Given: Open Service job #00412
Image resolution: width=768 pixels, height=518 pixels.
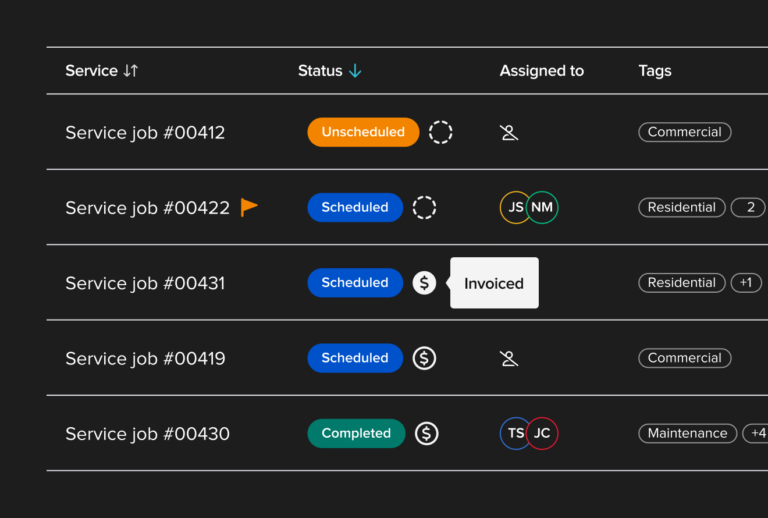Looking at the screenshot, I should (145, 133).
